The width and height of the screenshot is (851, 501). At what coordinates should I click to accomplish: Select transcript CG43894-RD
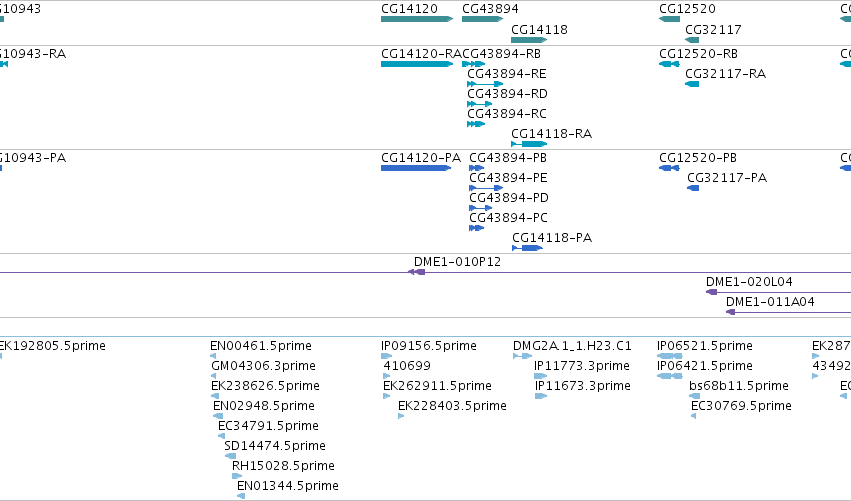click(x=480, y=104)
